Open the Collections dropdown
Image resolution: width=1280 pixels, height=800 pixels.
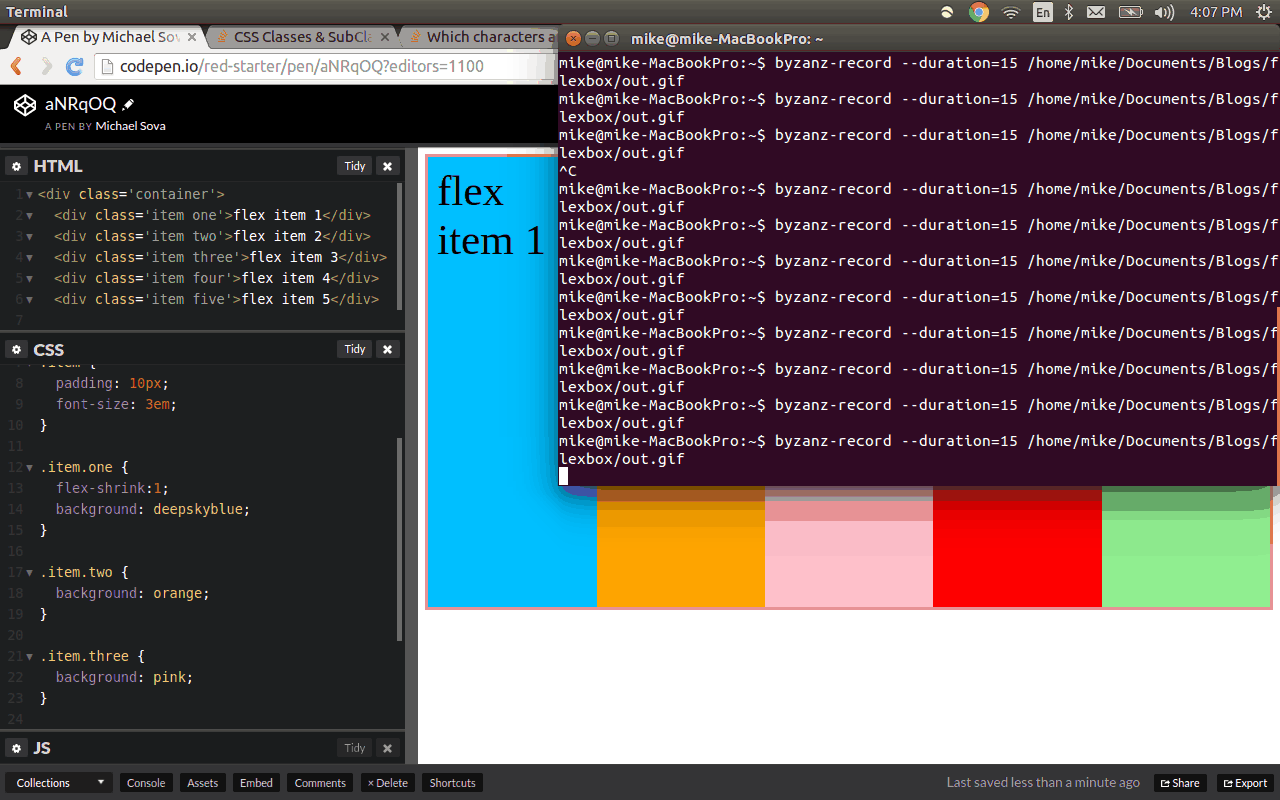(59, 783)
